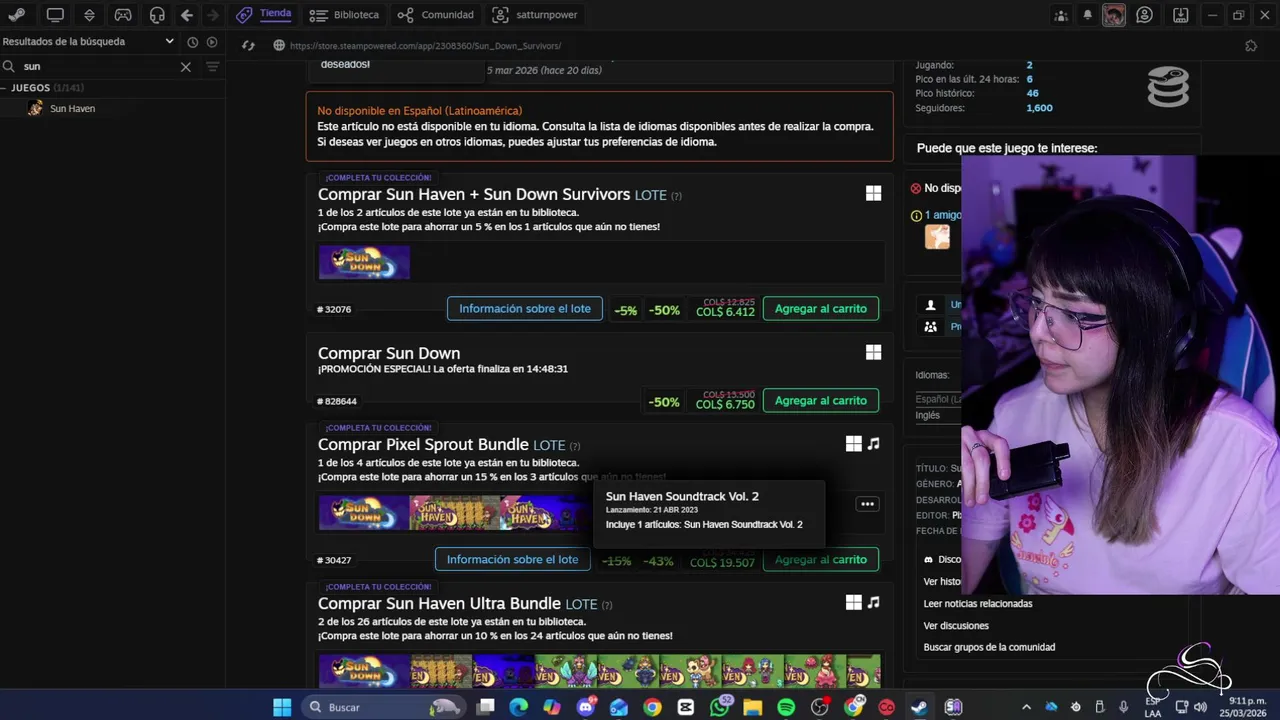
Task: Toggle the ready-to-play filter icon
Action: [212, 42]
